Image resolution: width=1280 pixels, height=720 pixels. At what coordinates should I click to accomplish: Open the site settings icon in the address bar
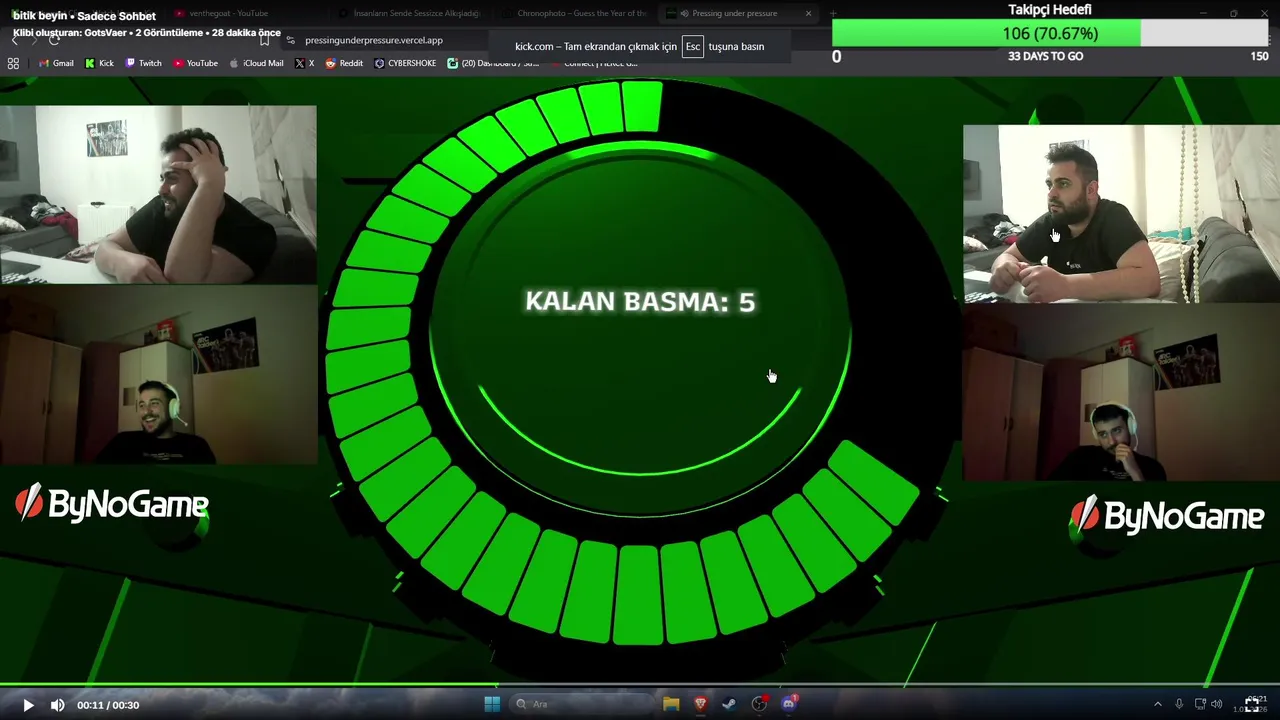pyautogui.click(x=290, y=40)
